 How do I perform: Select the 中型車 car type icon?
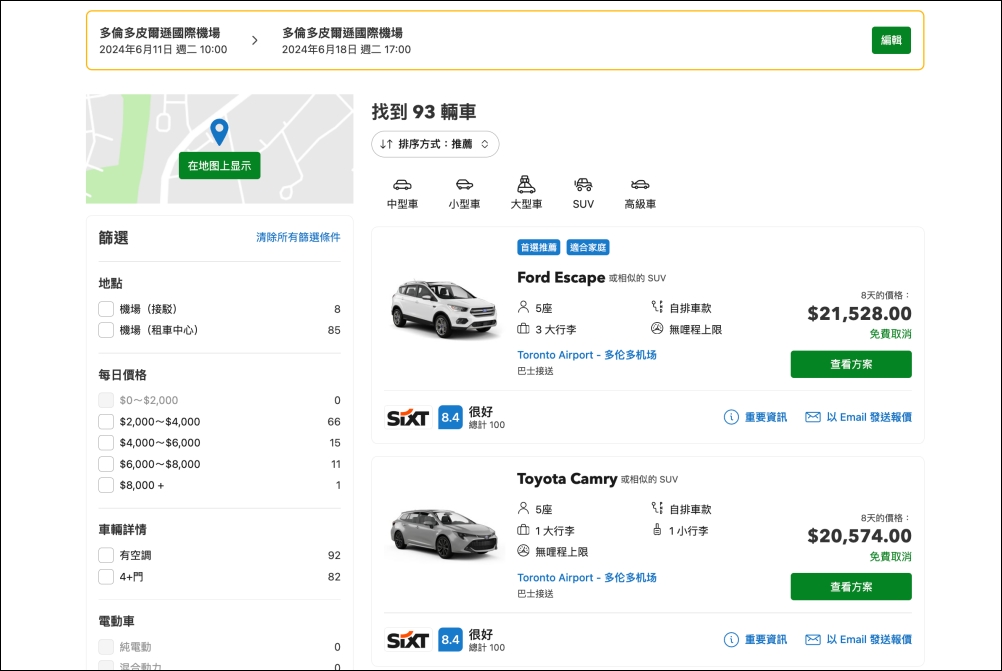(x=402, y=185)
